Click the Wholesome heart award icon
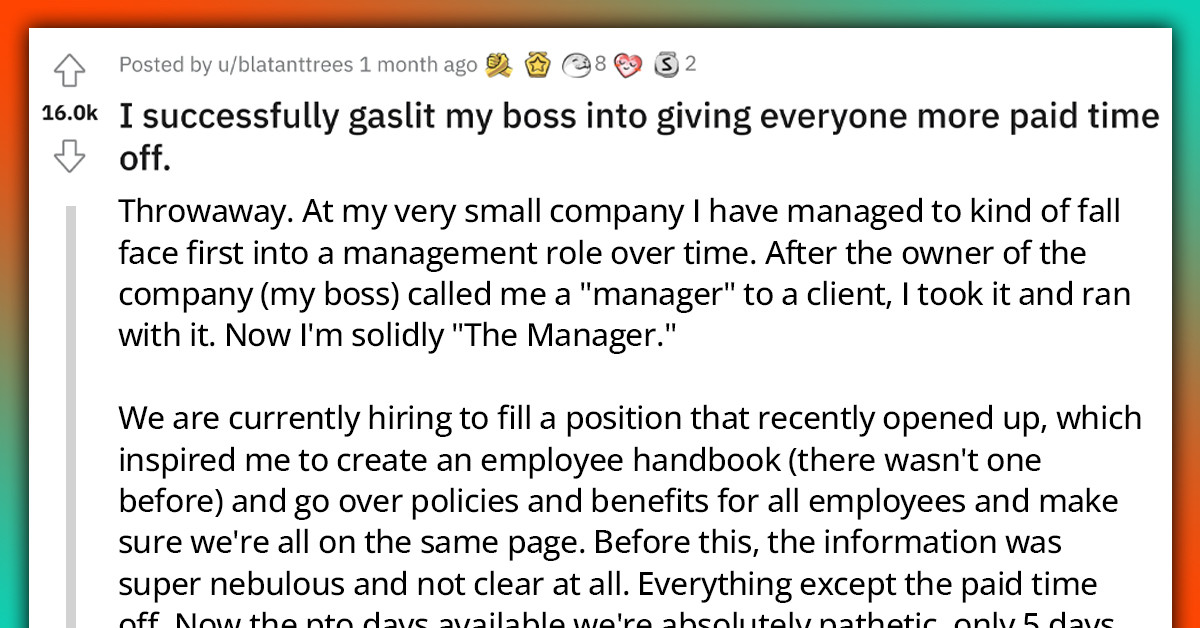 pyautogui.click(x=627, y=64)
